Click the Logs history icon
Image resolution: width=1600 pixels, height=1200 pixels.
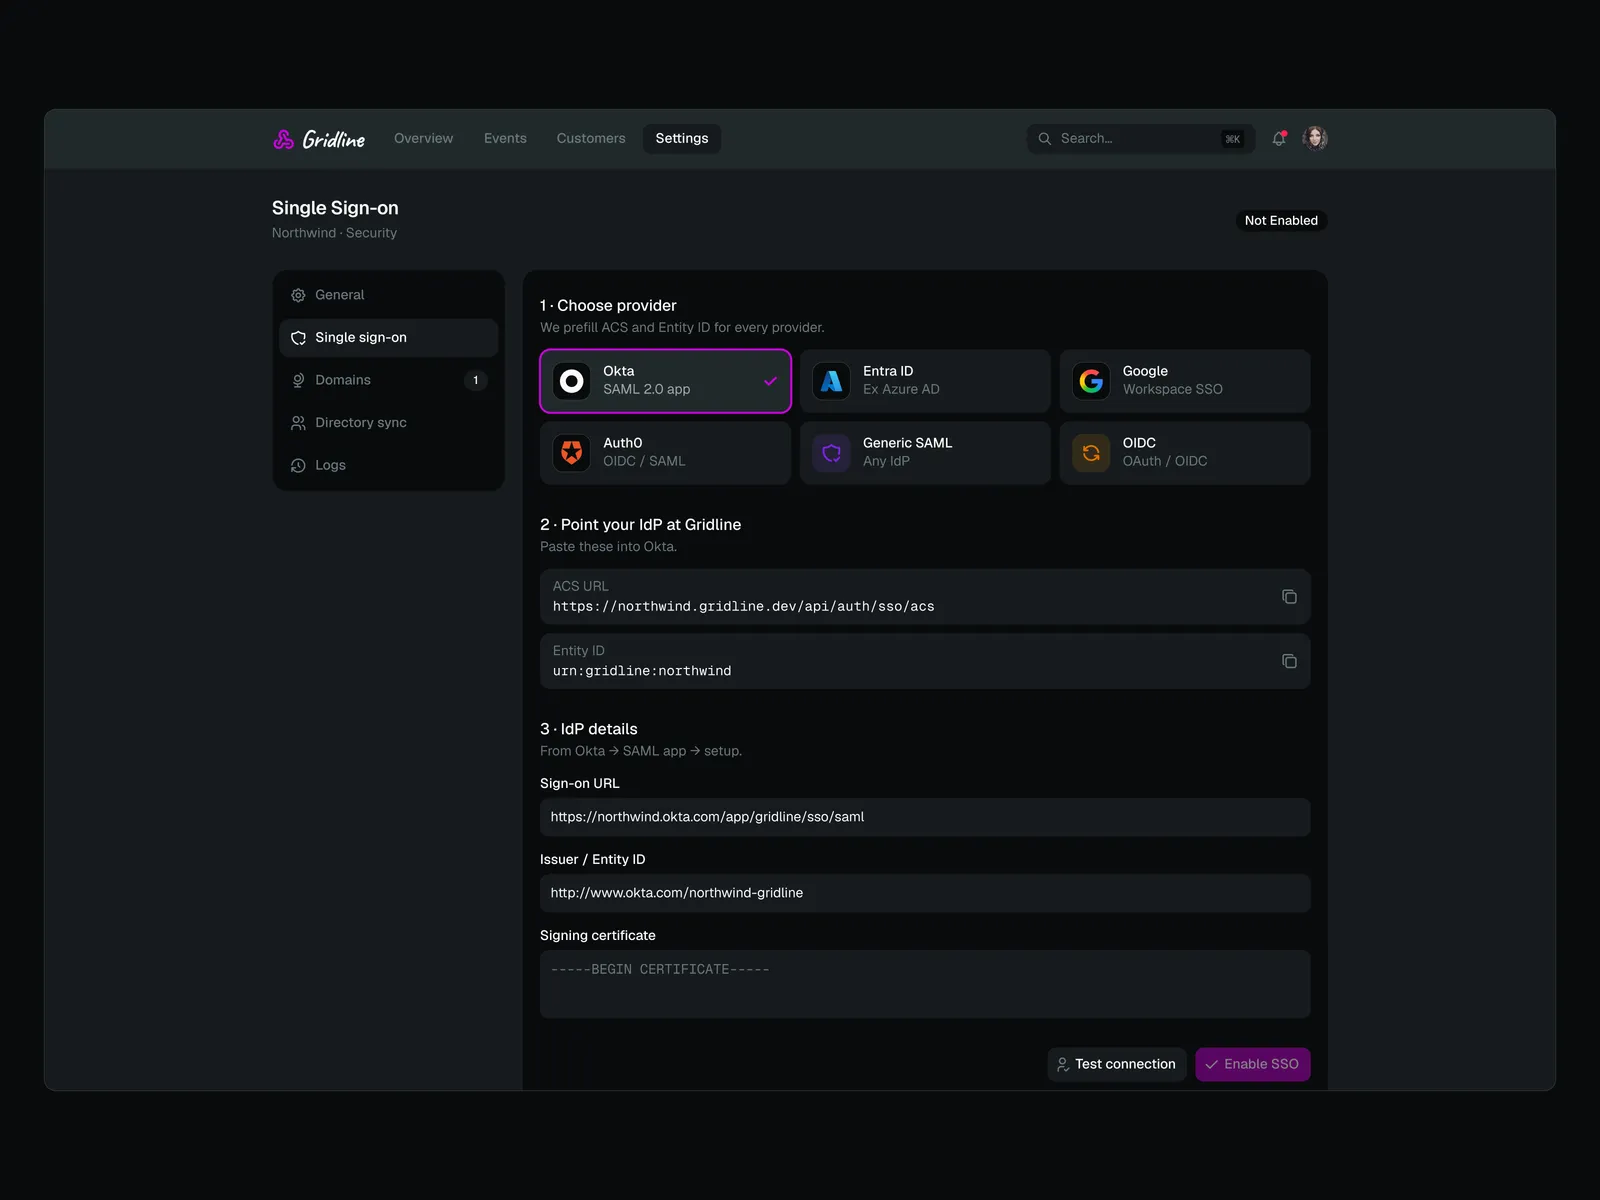pos(298,466)
